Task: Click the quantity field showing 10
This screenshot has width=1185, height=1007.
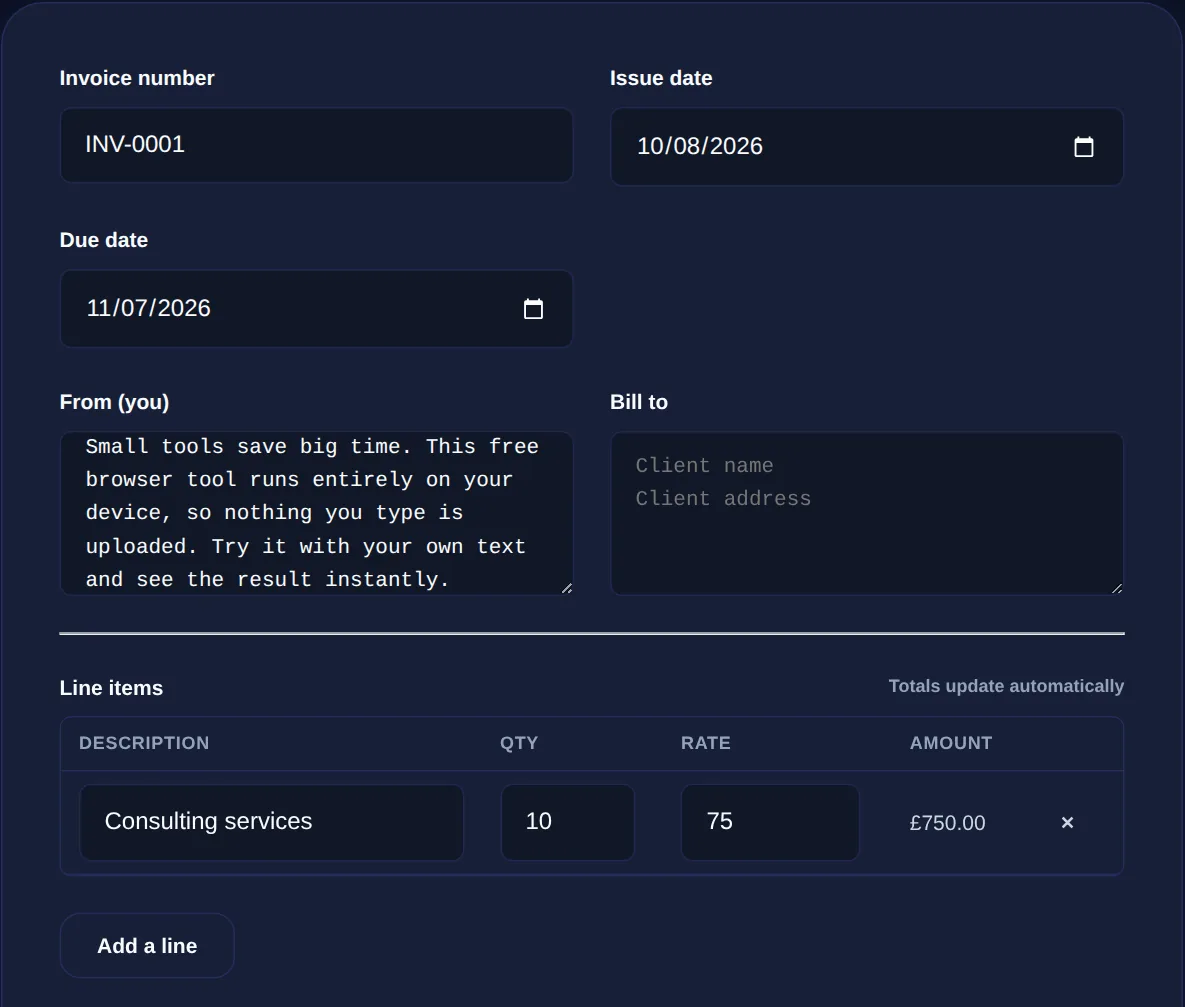Action: click(568, 822)
